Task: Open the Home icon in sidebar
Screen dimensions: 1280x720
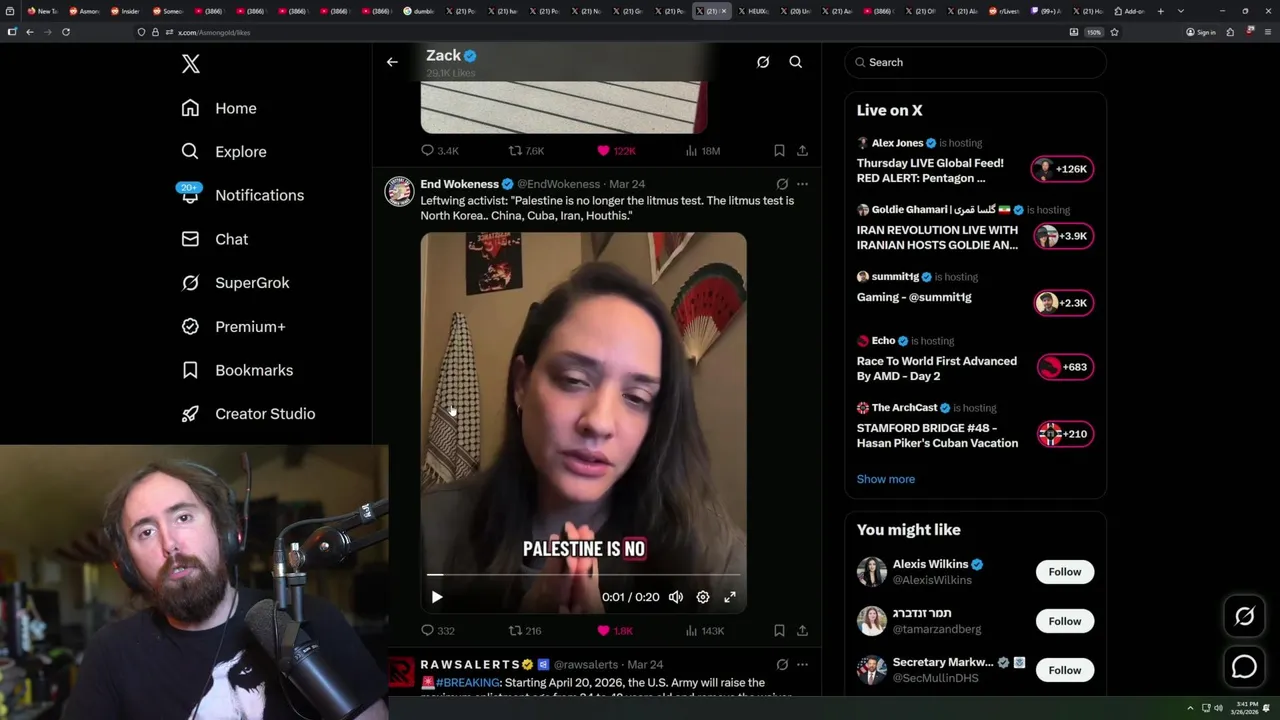Action: (x=190, y=108)
